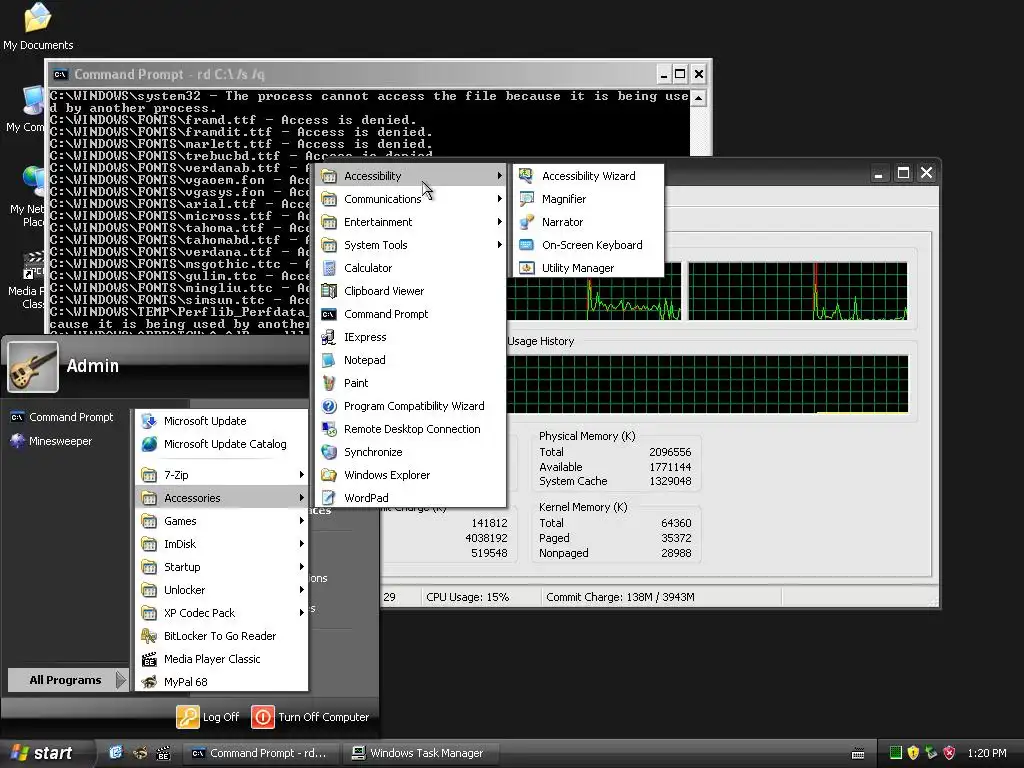Viewport: 1024px width, 768px height.
Task: Open Microsoft Update Catalog icon
Action: tap(149, 444)
